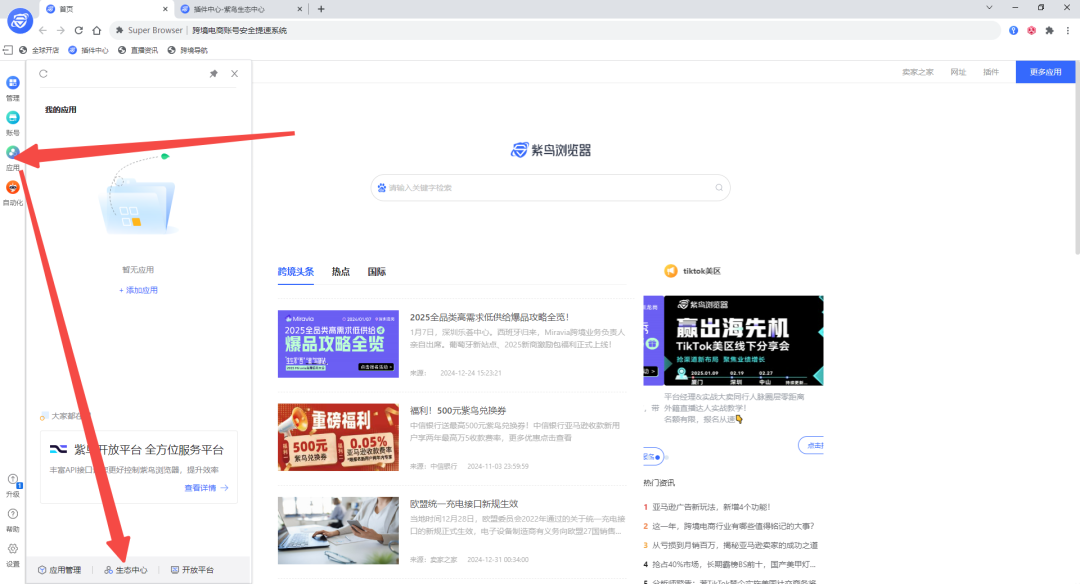Click 添加应用 to add an application
The image size is (1080, 584).
pyautogui.click(x=138, y=289)
